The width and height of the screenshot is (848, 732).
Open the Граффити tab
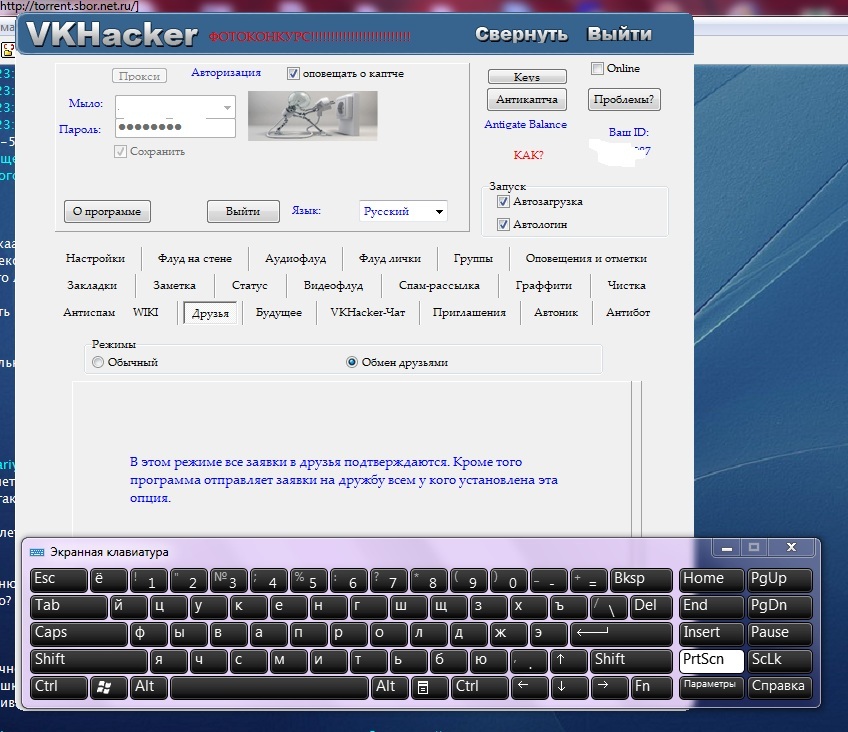point(544,285)
